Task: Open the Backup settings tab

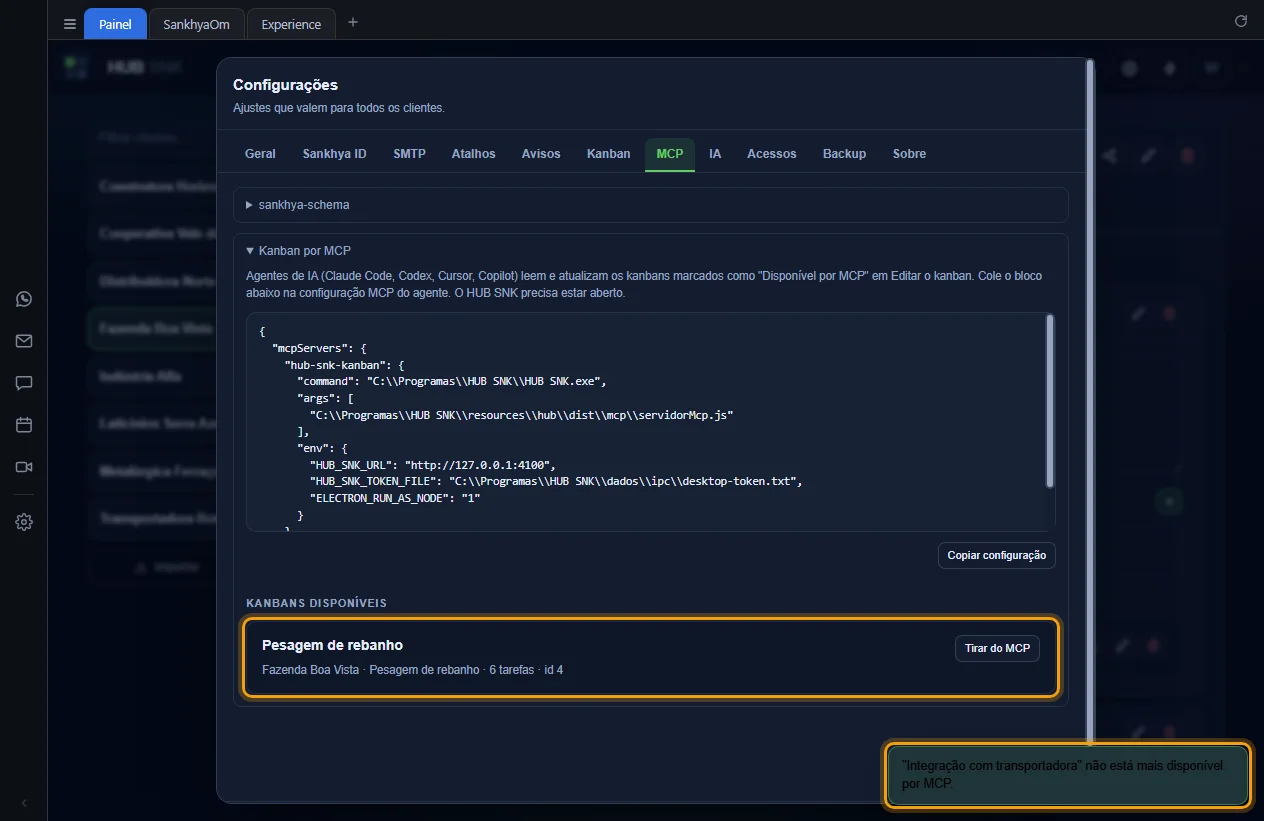Action: pyautogui.click(x=844, y=154)
